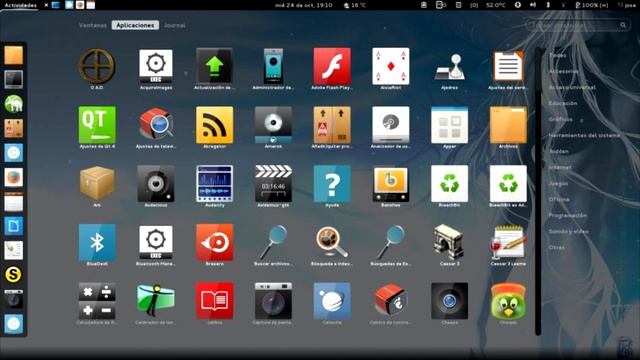Launch the Captura de pantalla camera

273,301
